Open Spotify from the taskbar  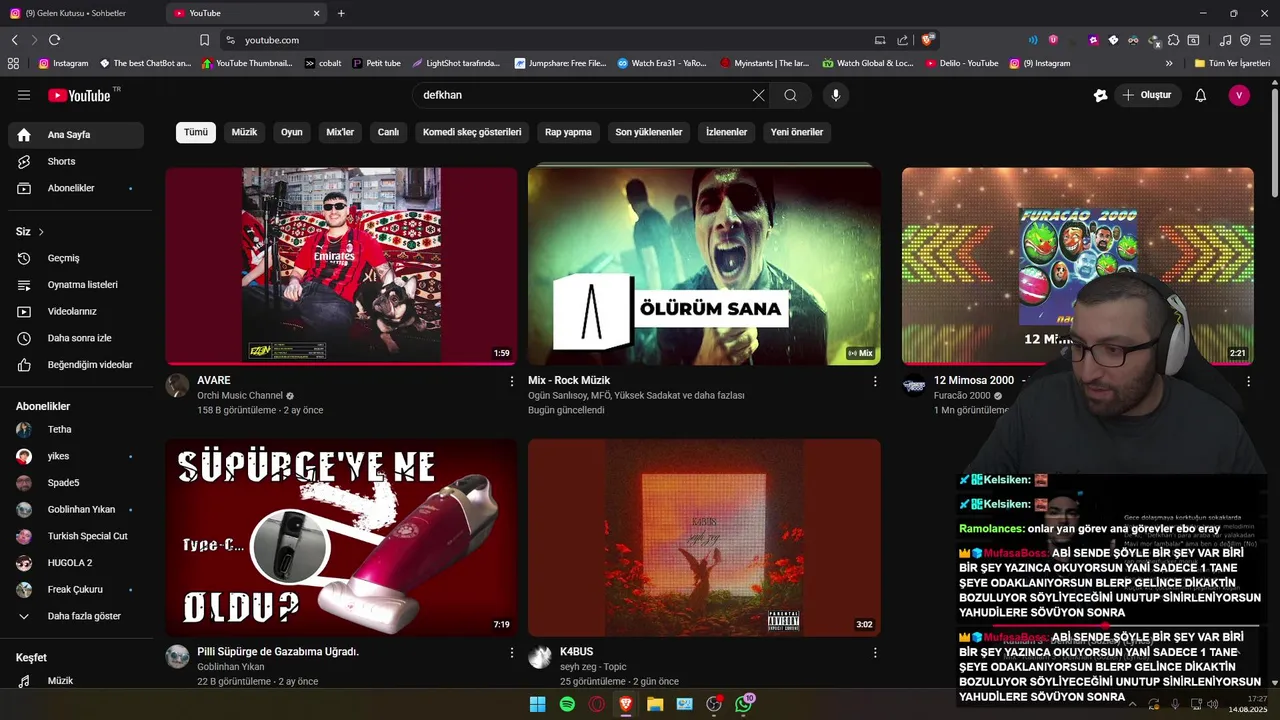[567, 704]
